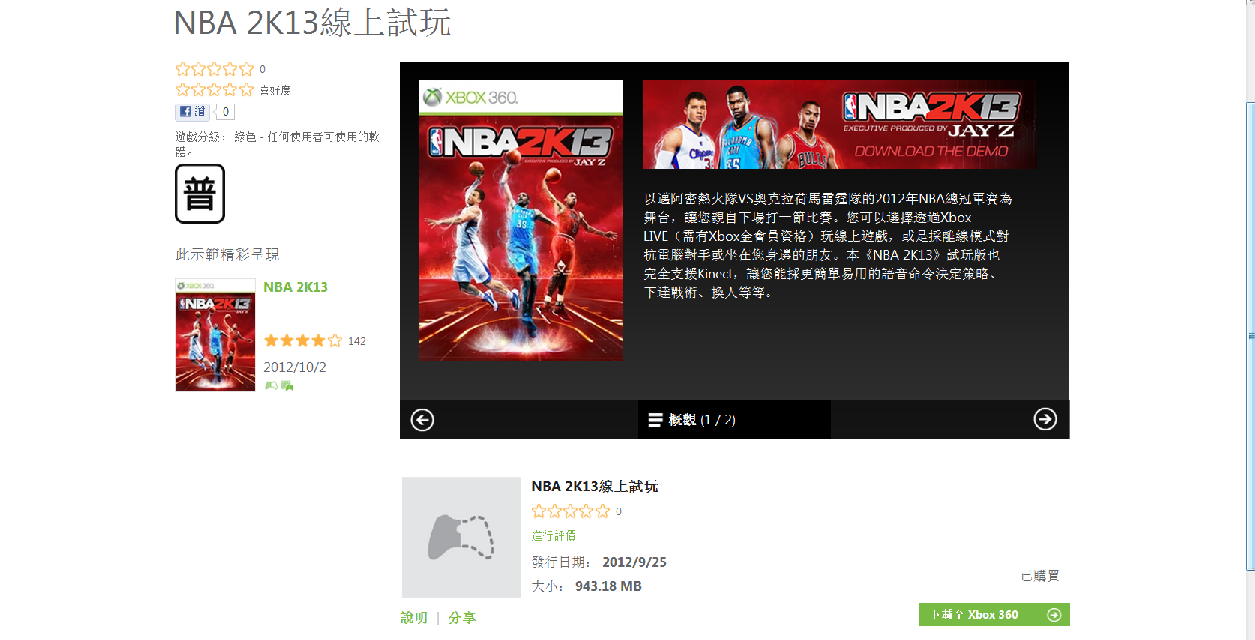1255x640 pixels.
Task: Click the Facebook like button
Action: tap(192, 112)
